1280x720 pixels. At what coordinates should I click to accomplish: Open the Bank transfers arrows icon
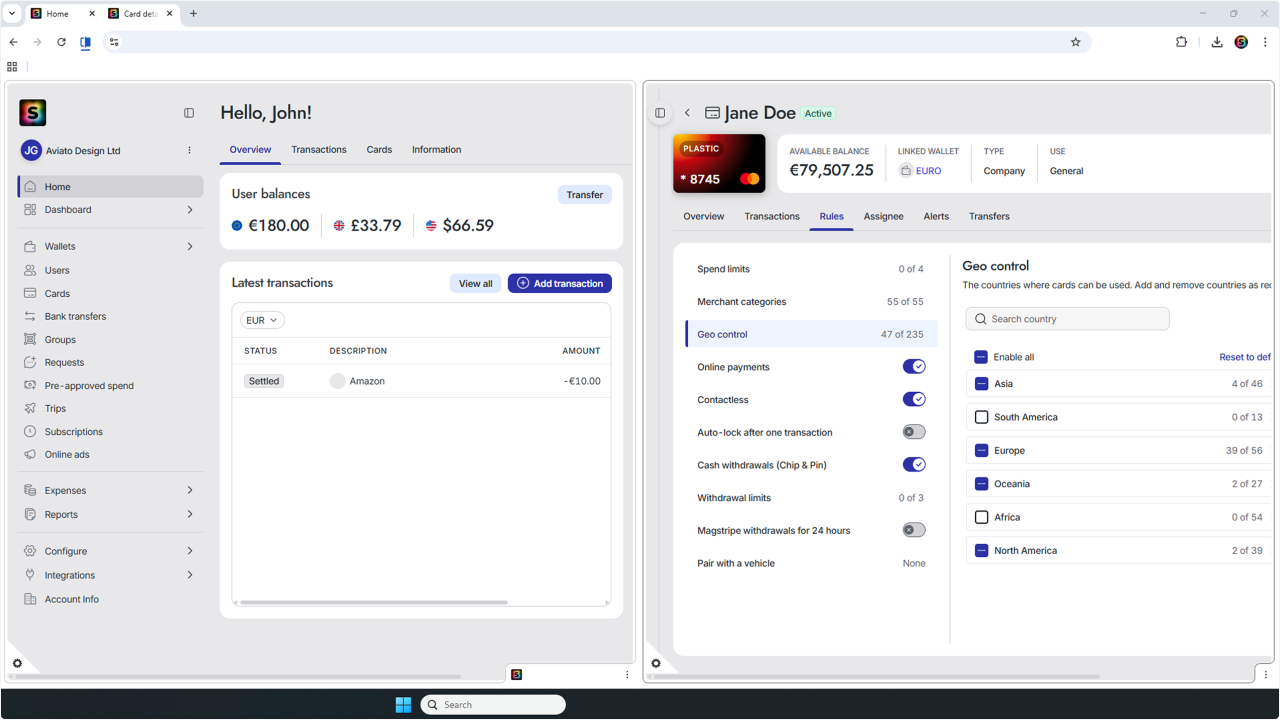[30, 316]
